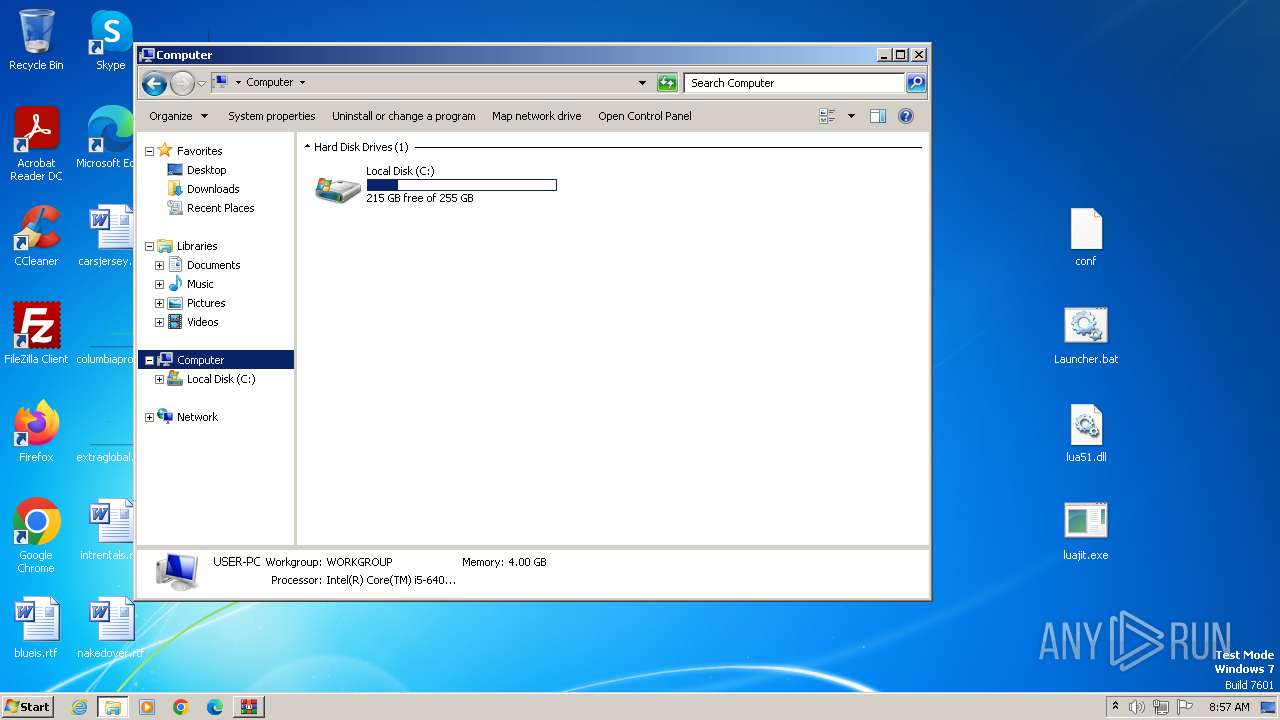
Task: Refresh the Computer window address bar
Action: [x=667, y=83]
